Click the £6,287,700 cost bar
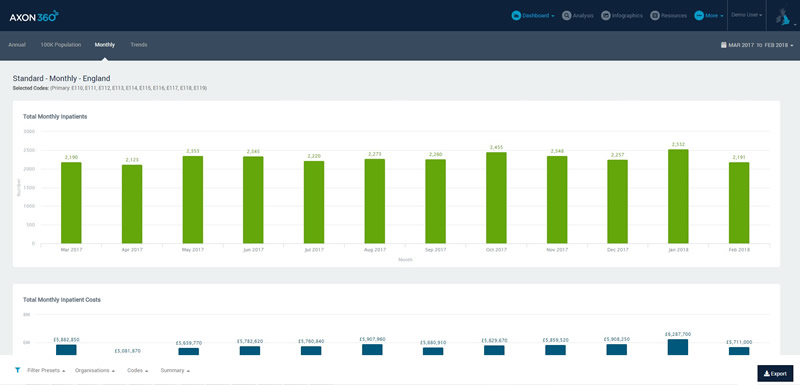Screen dimensions: 800x385 click(678, 347)
